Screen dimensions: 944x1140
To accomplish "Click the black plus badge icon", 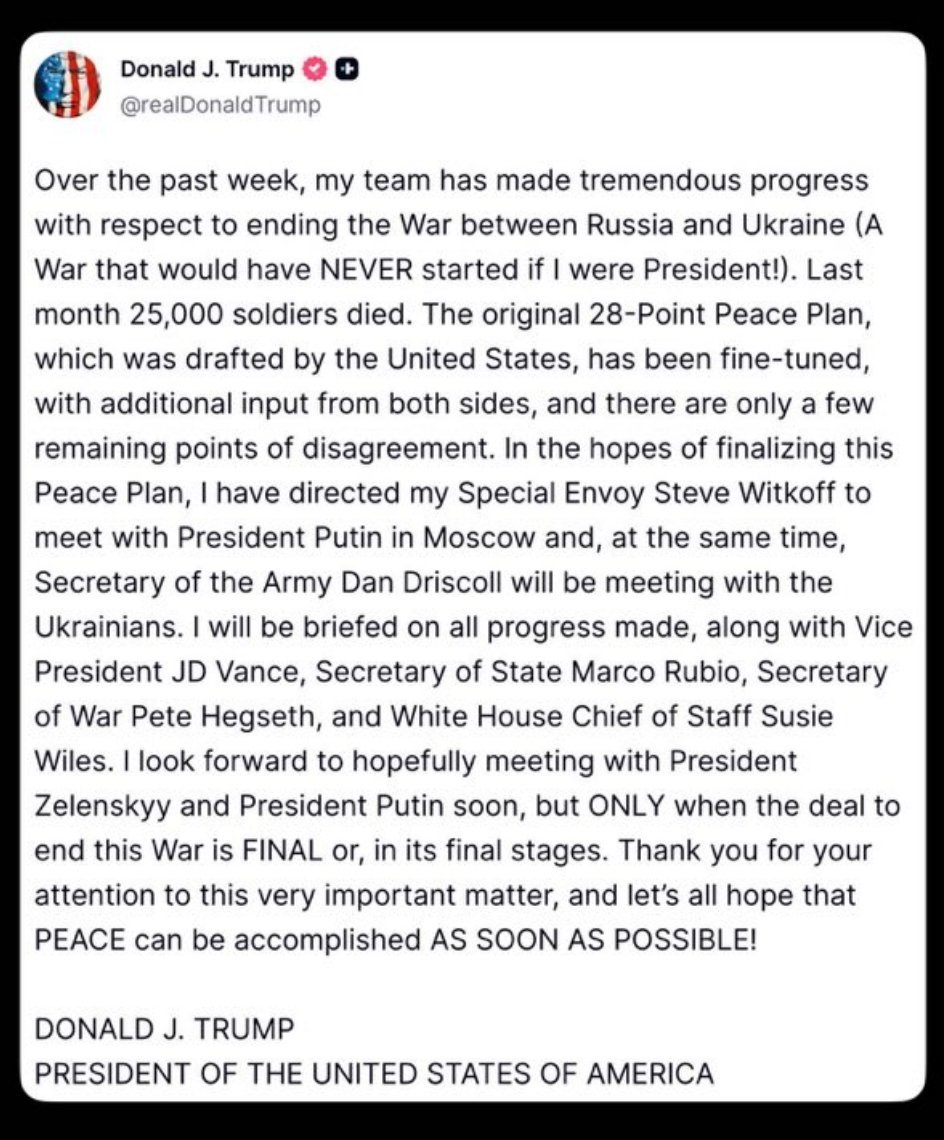I will click(349, 69).
